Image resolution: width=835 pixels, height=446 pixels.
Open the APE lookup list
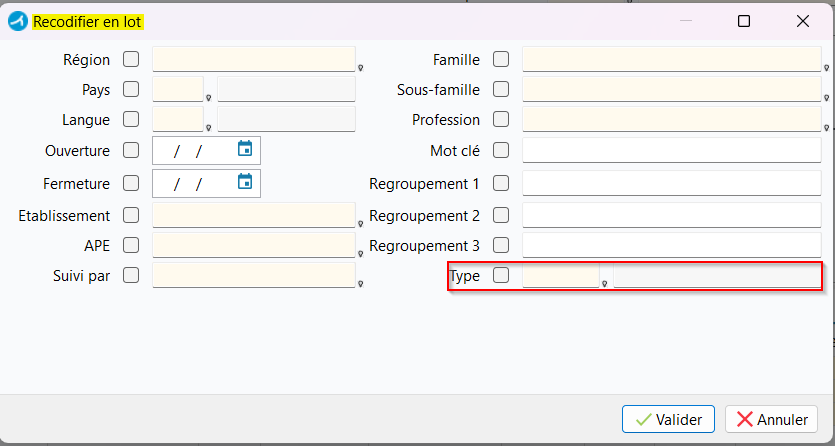pyautogui.click(x=361, y=254)
